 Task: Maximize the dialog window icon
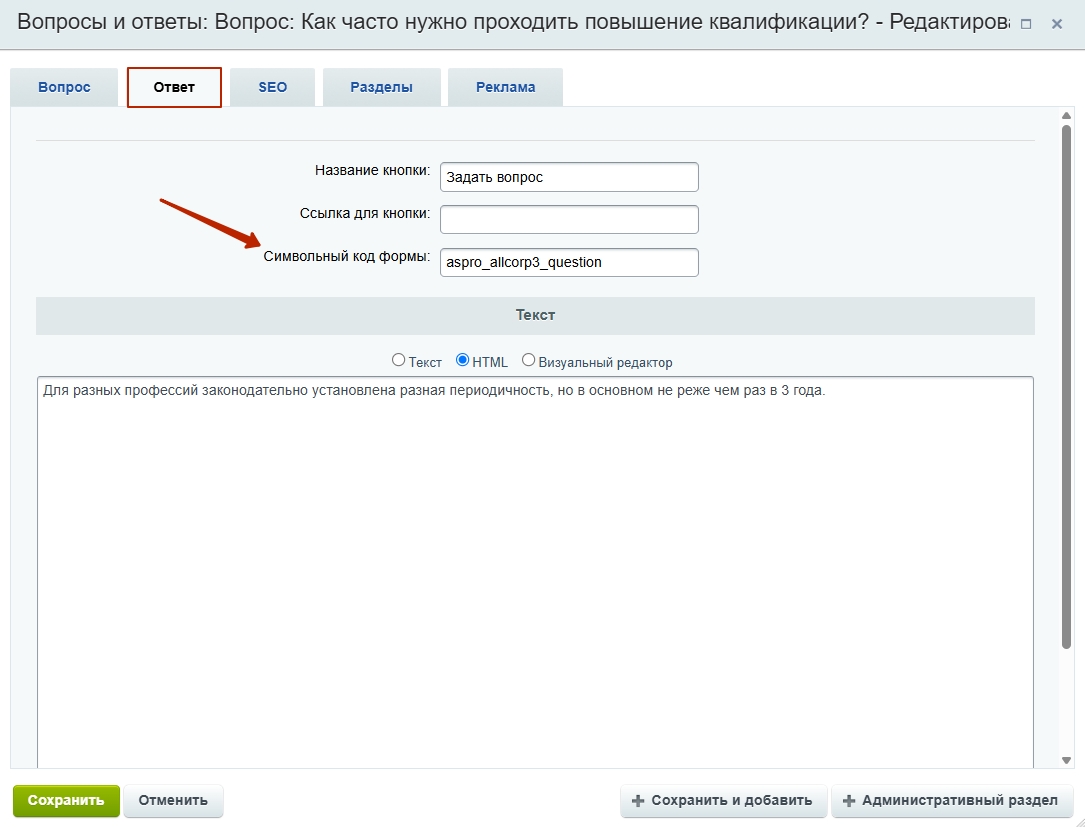point(1026,24)
